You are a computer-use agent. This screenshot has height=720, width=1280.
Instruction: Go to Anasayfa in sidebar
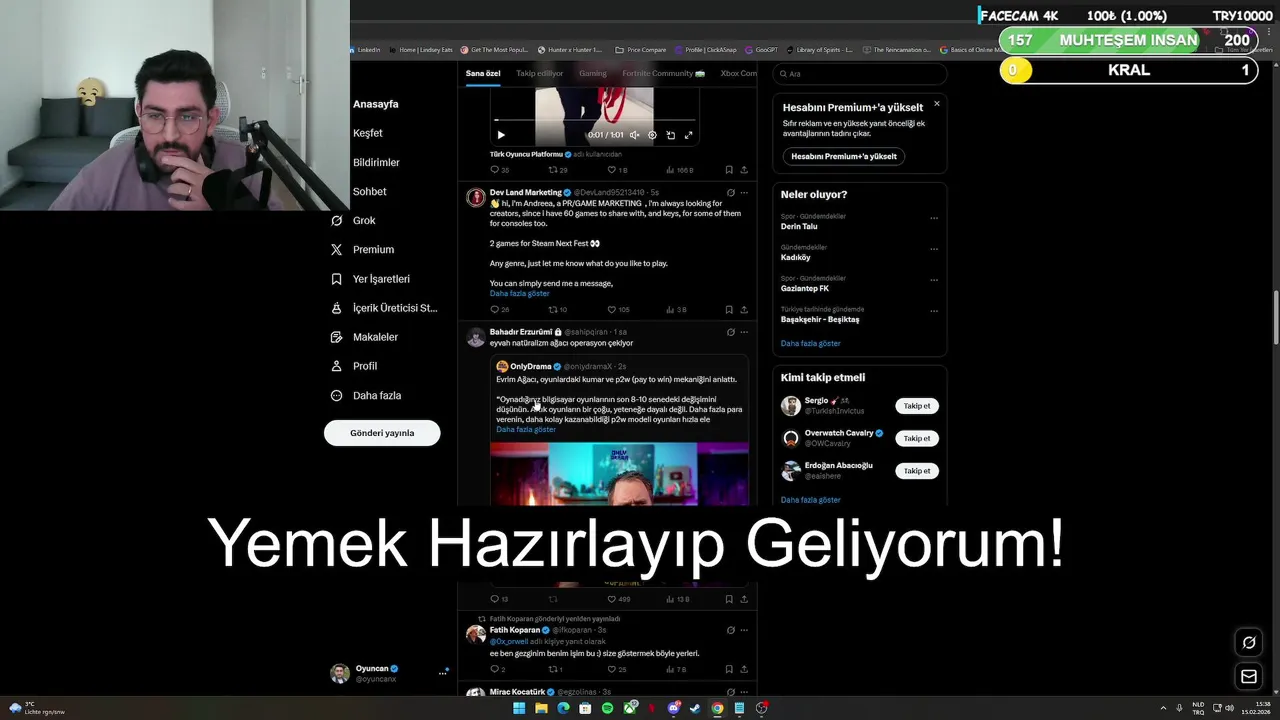coord(375,104)
